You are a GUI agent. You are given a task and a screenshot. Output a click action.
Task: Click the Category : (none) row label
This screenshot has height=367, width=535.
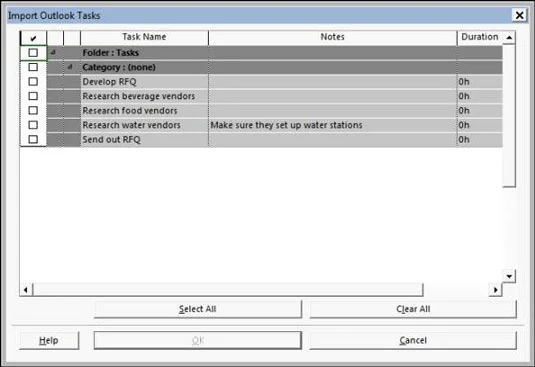(x=119, y=67)
